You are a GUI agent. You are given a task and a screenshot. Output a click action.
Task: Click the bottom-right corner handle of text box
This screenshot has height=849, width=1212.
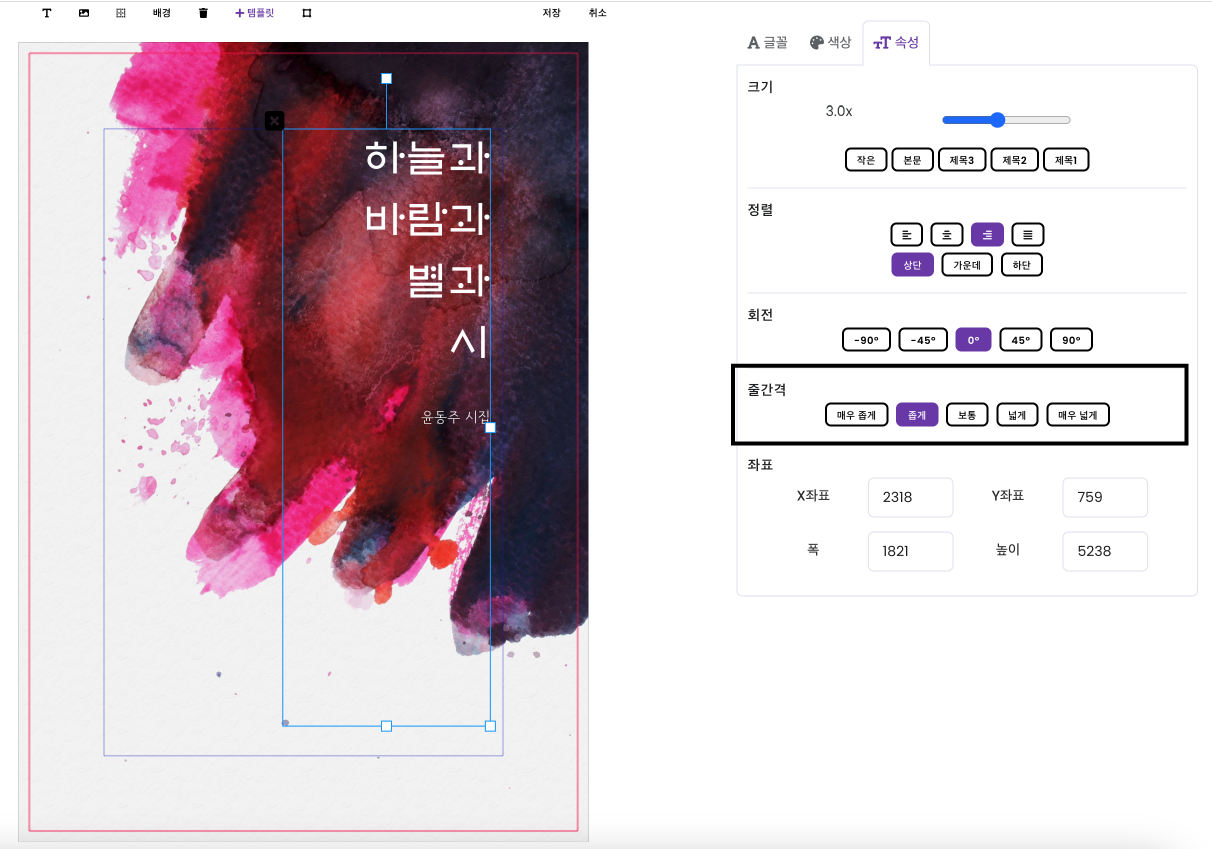[x=490, y=726]
